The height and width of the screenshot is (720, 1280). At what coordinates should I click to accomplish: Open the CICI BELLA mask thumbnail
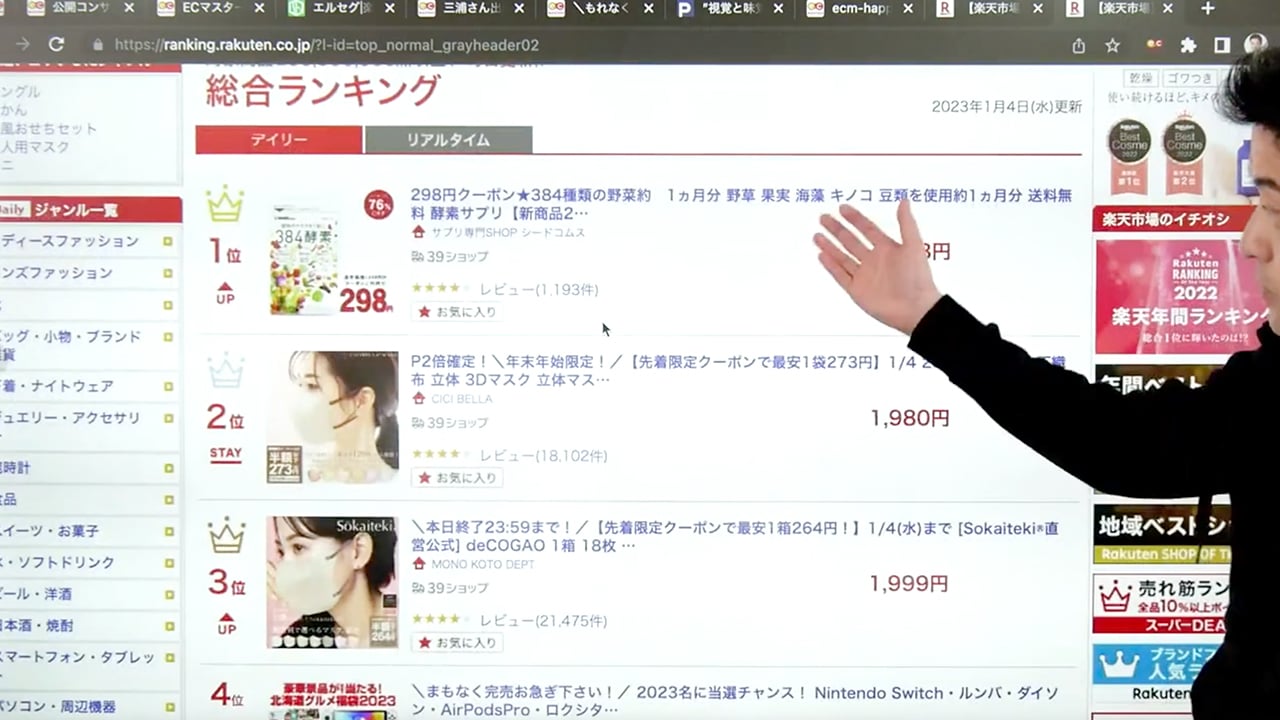click(333, 417)
